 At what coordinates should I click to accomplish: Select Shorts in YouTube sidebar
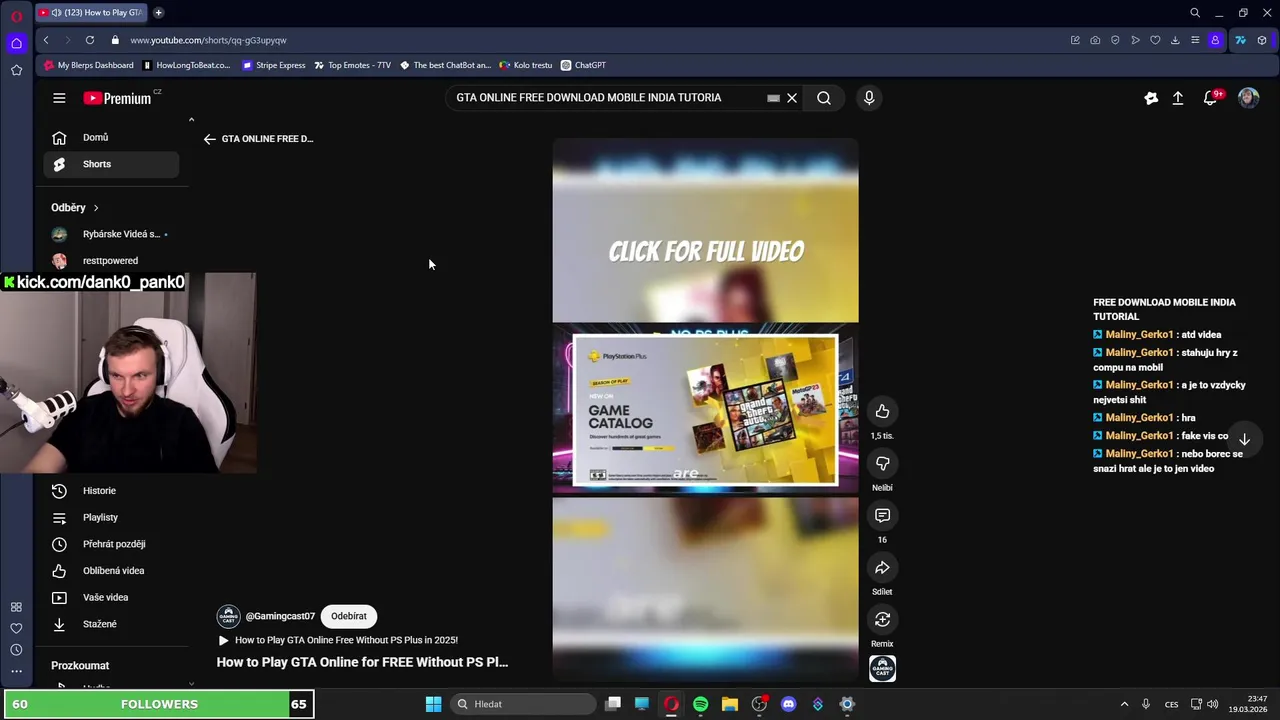(x=111, y=164)
